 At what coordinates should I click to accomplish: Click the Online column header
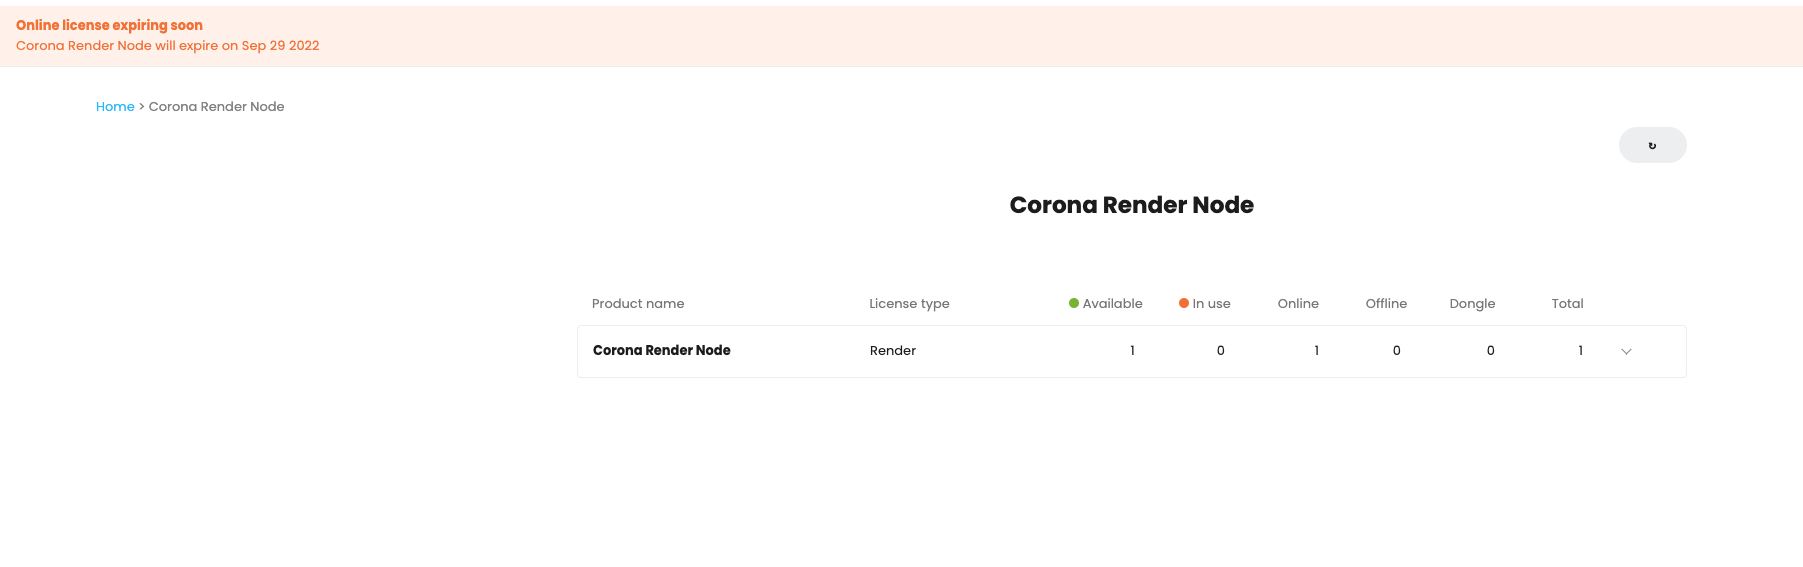tap(1298, 303)
